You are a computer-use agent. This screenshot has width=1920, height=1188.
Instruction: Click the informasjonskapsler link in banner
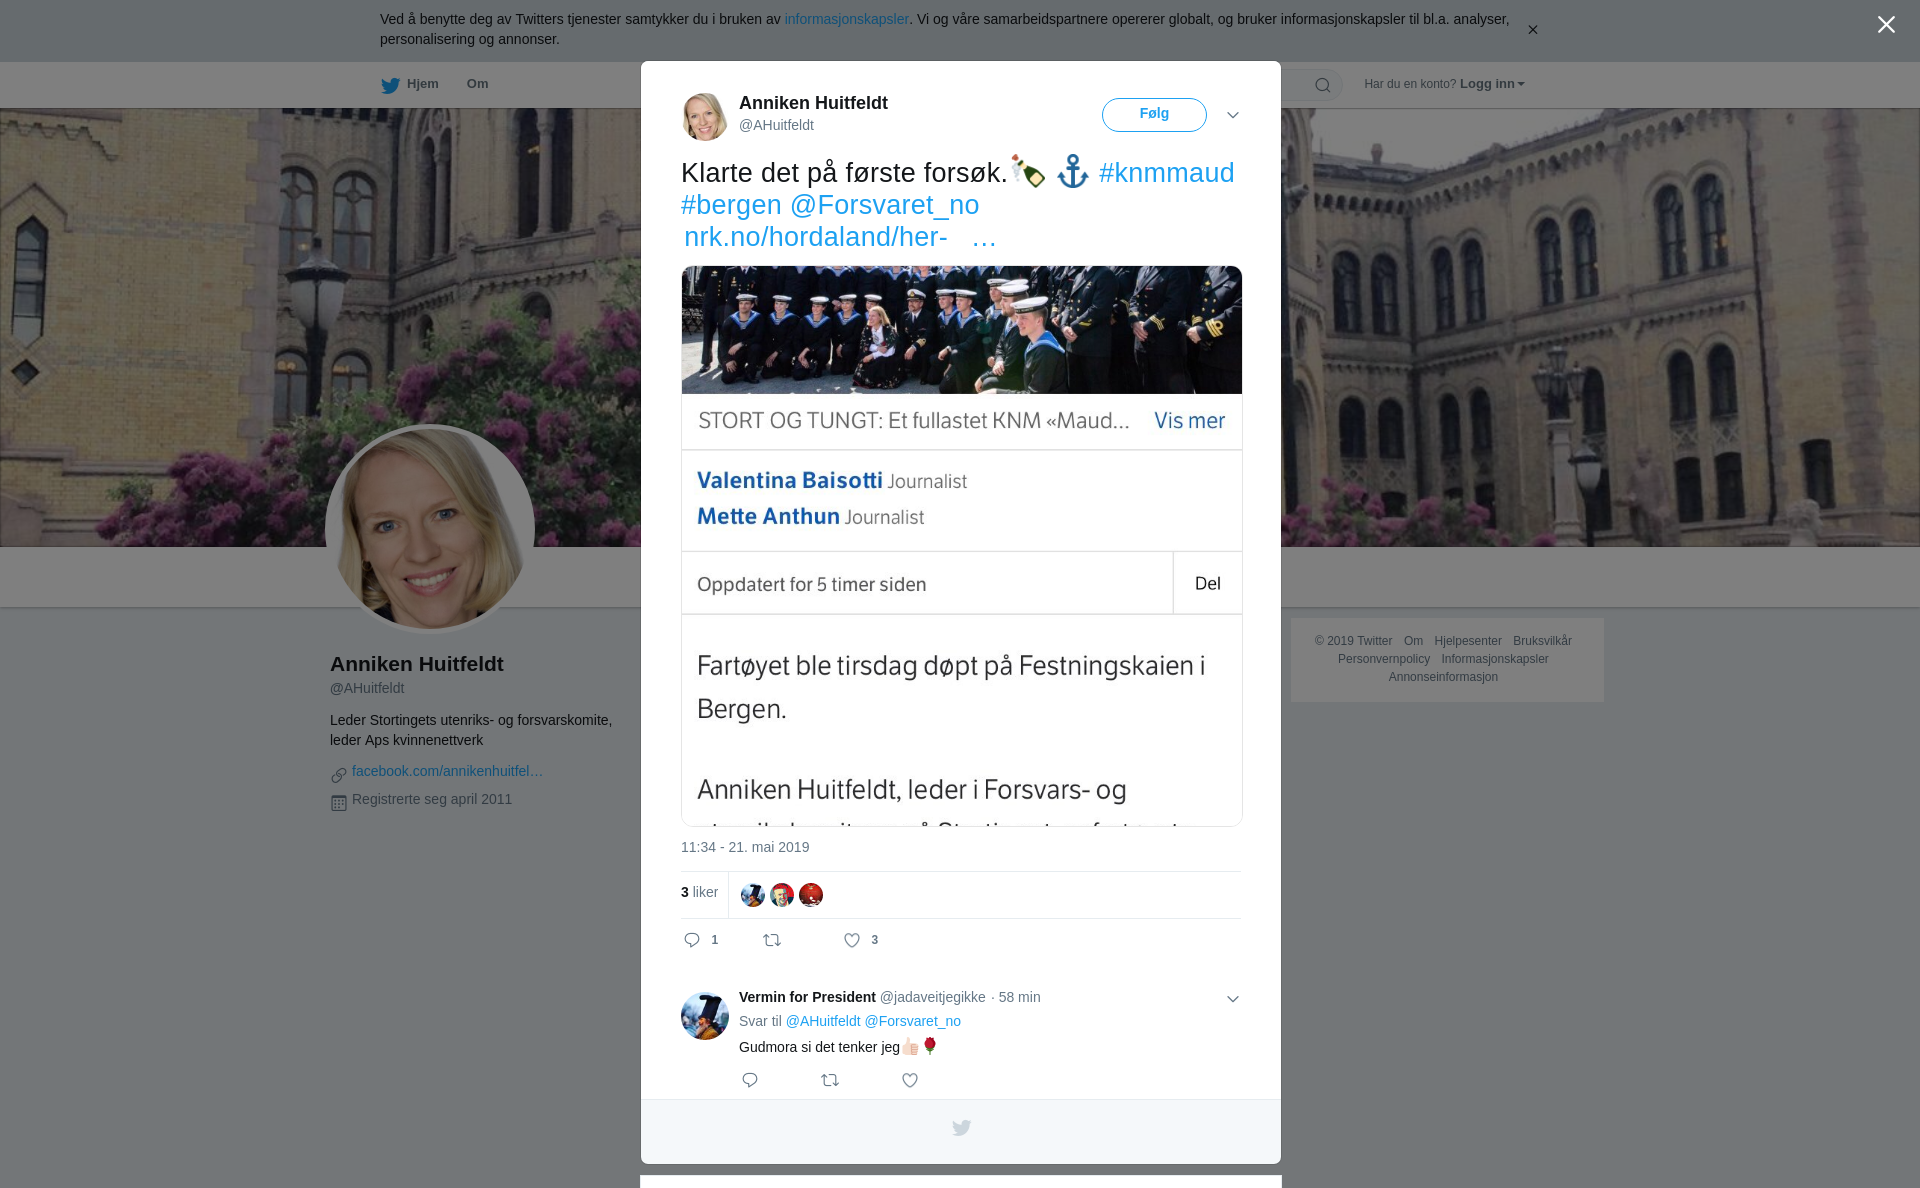[846, 19]
